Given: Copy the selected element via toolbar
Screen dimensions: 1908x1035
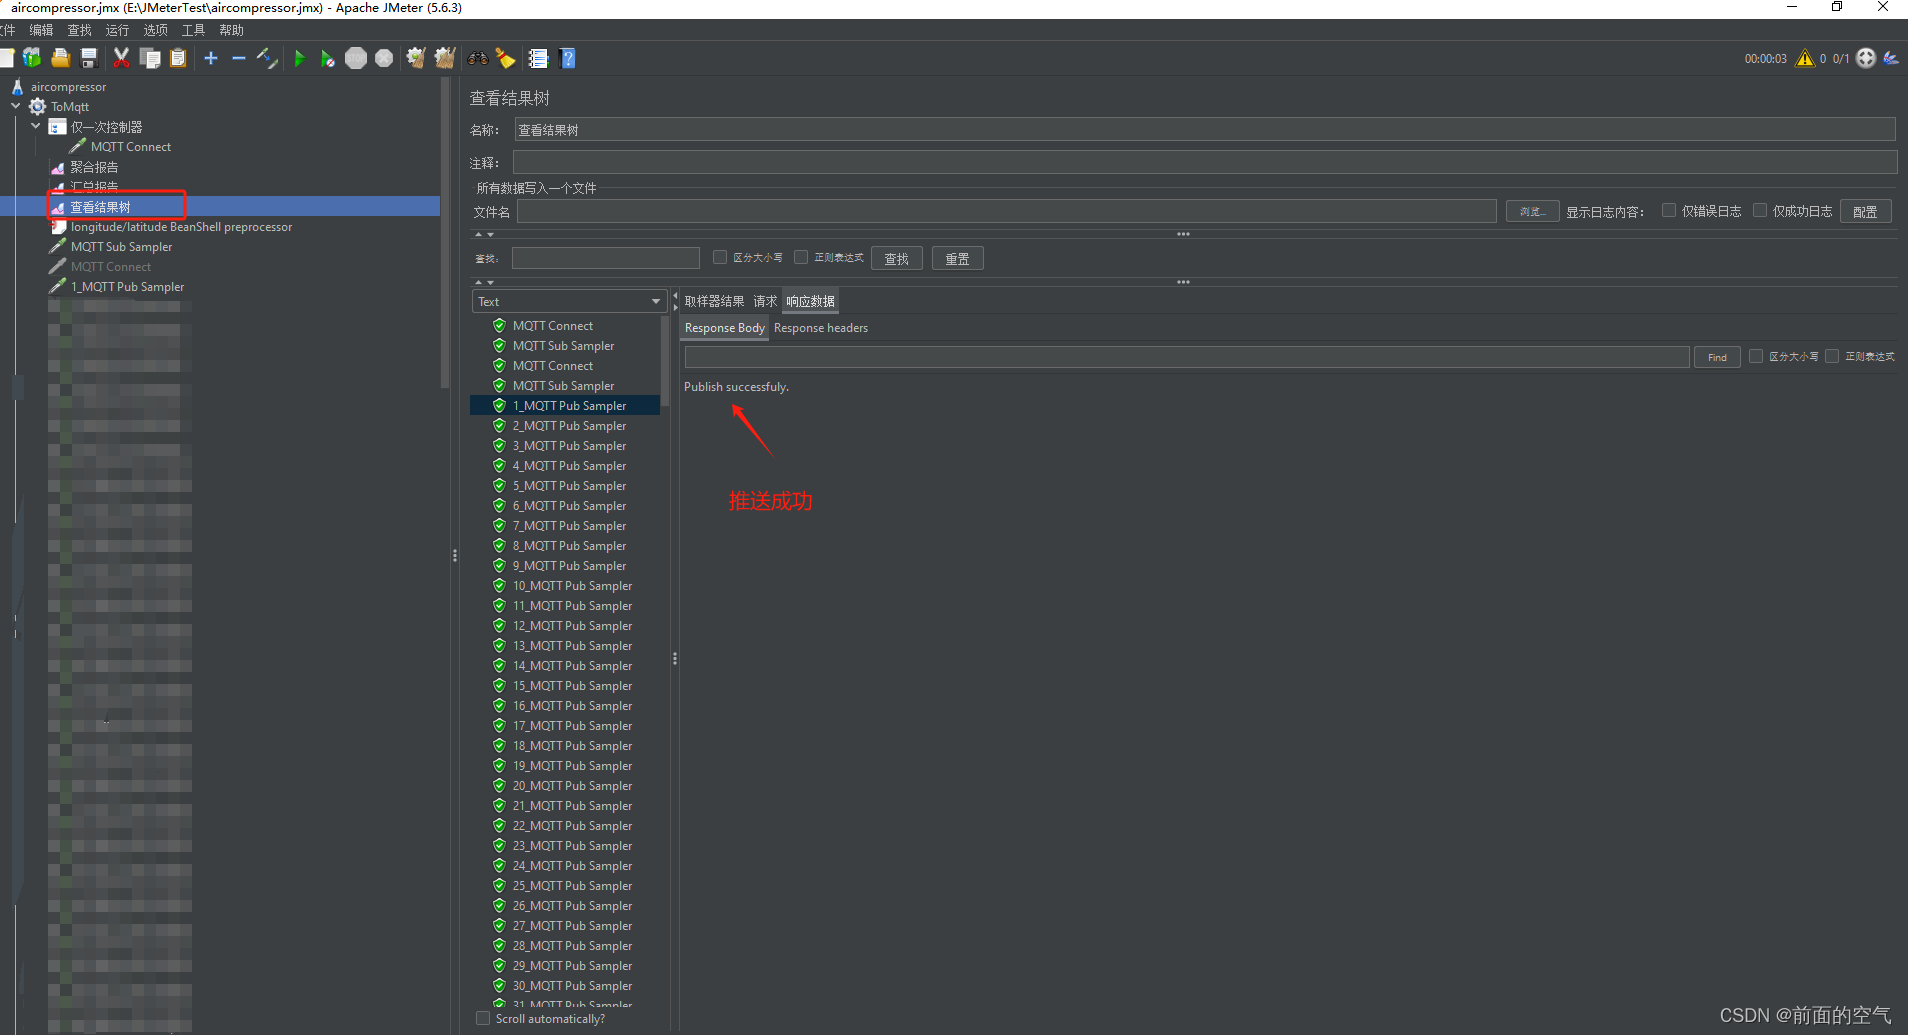Looking at the screenshot, I should pyautogui.click(x=150, y=58).
